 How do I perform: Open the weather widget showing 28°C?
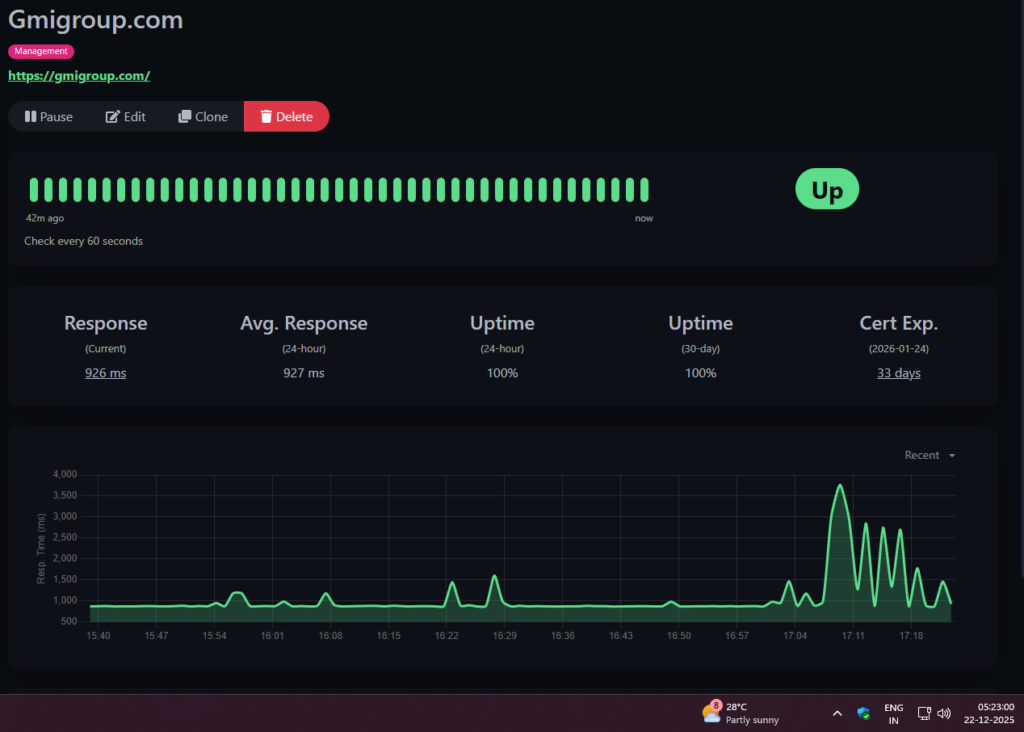point(740,712)
